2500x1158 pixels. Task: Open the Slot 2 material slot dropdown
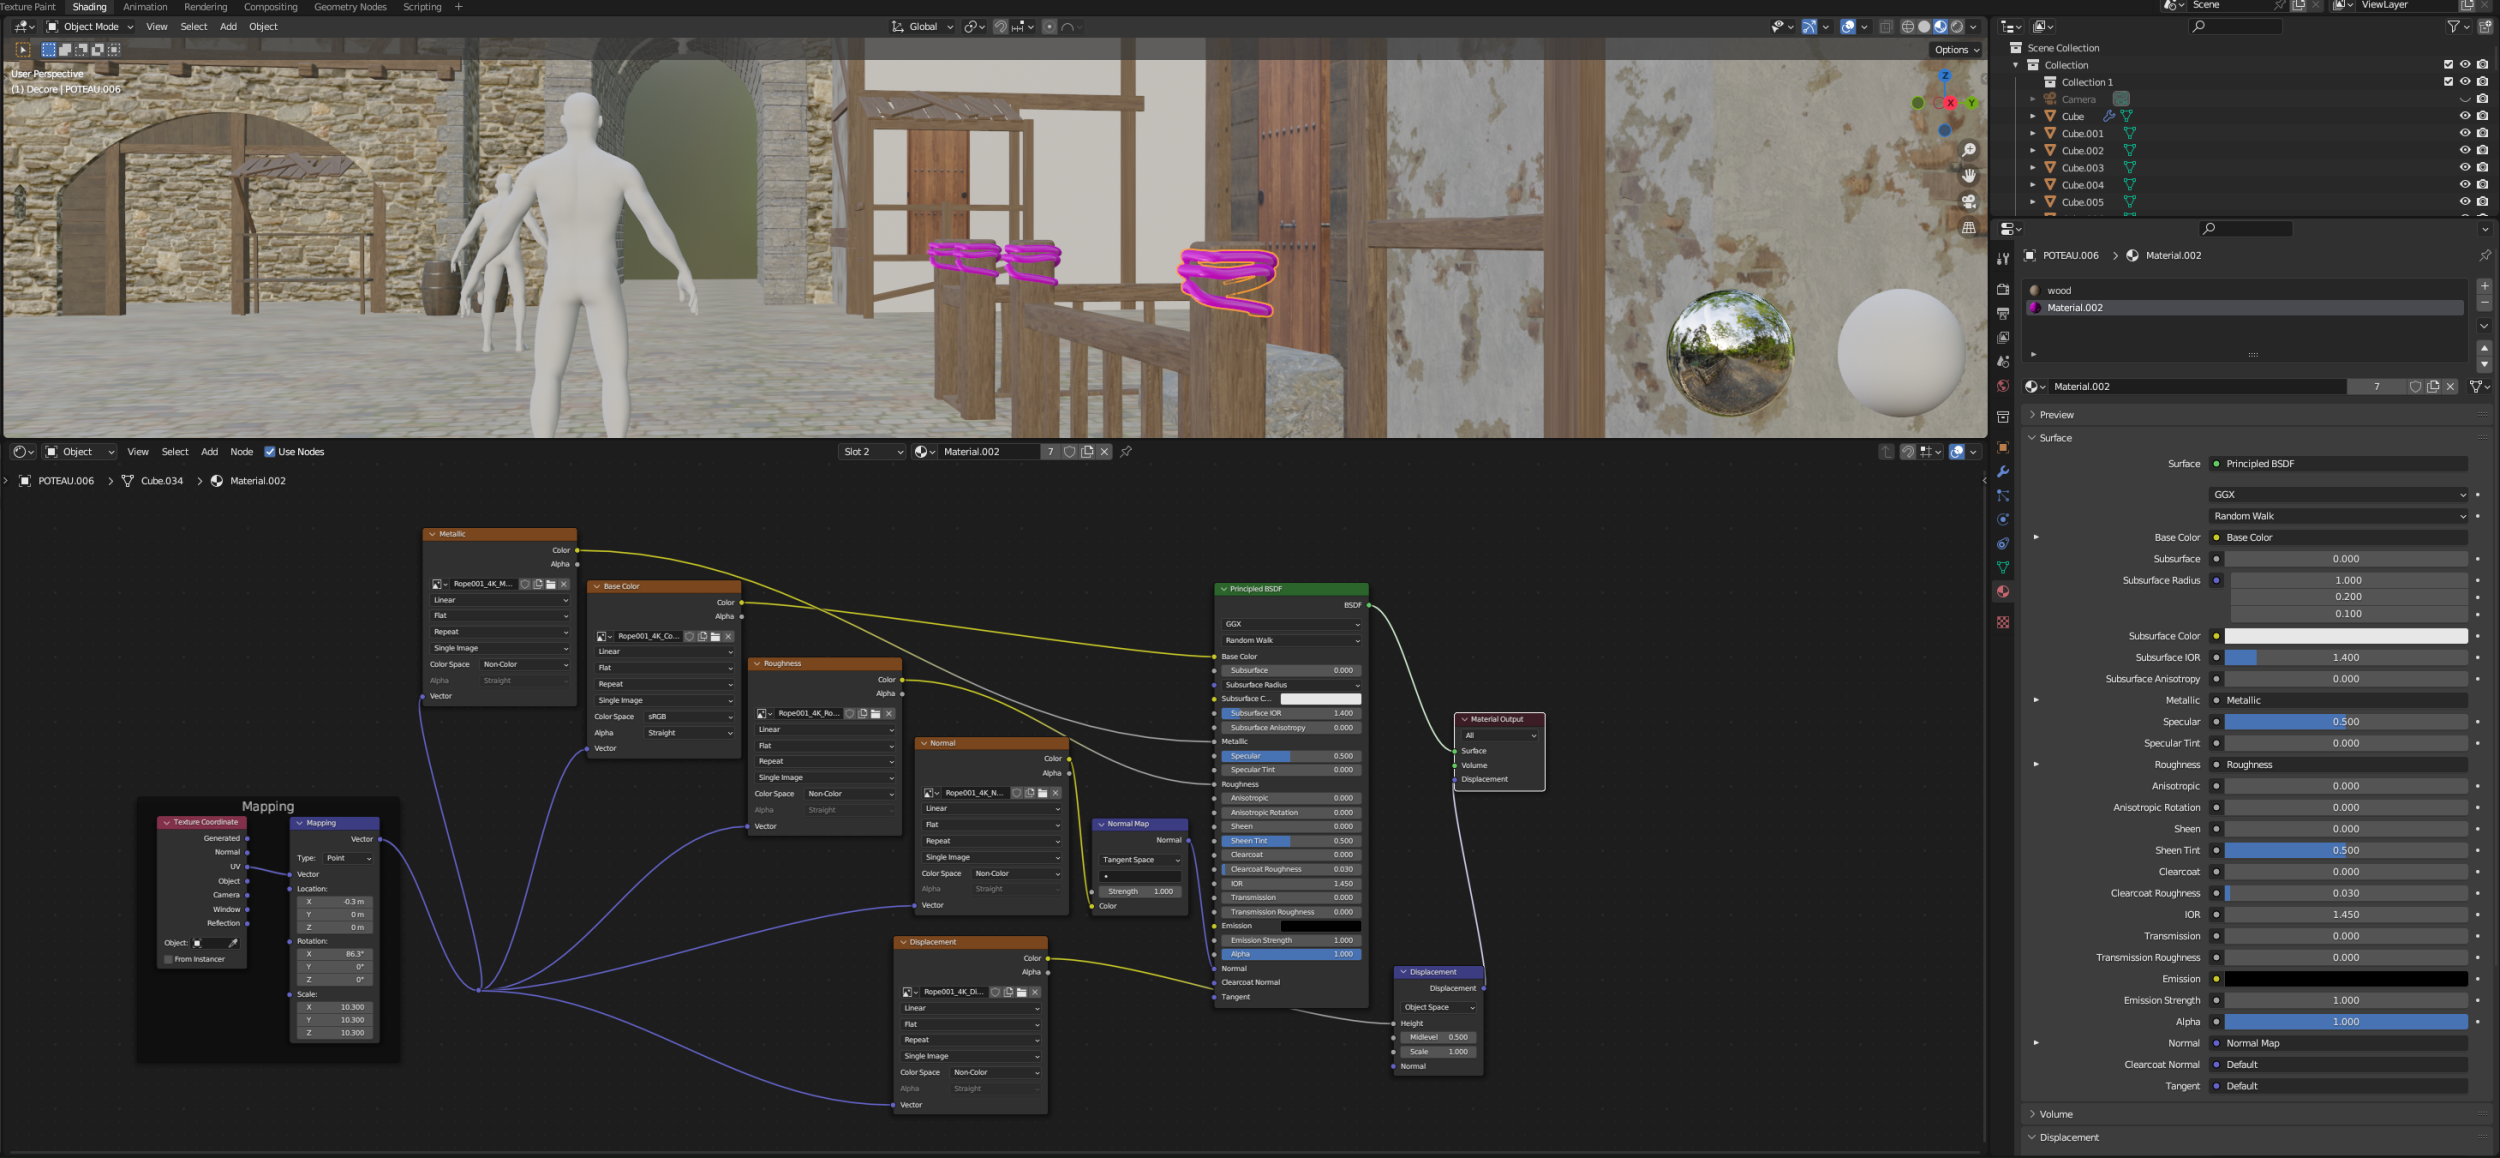[x=872, y=452]
